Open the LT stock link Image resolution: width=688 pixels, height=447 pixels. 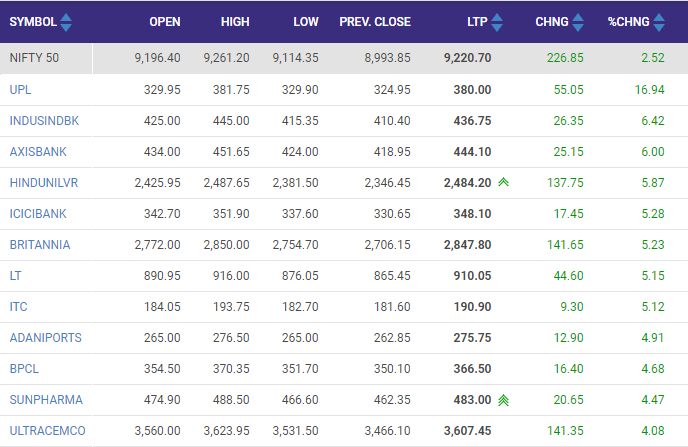tap(15, 275)
